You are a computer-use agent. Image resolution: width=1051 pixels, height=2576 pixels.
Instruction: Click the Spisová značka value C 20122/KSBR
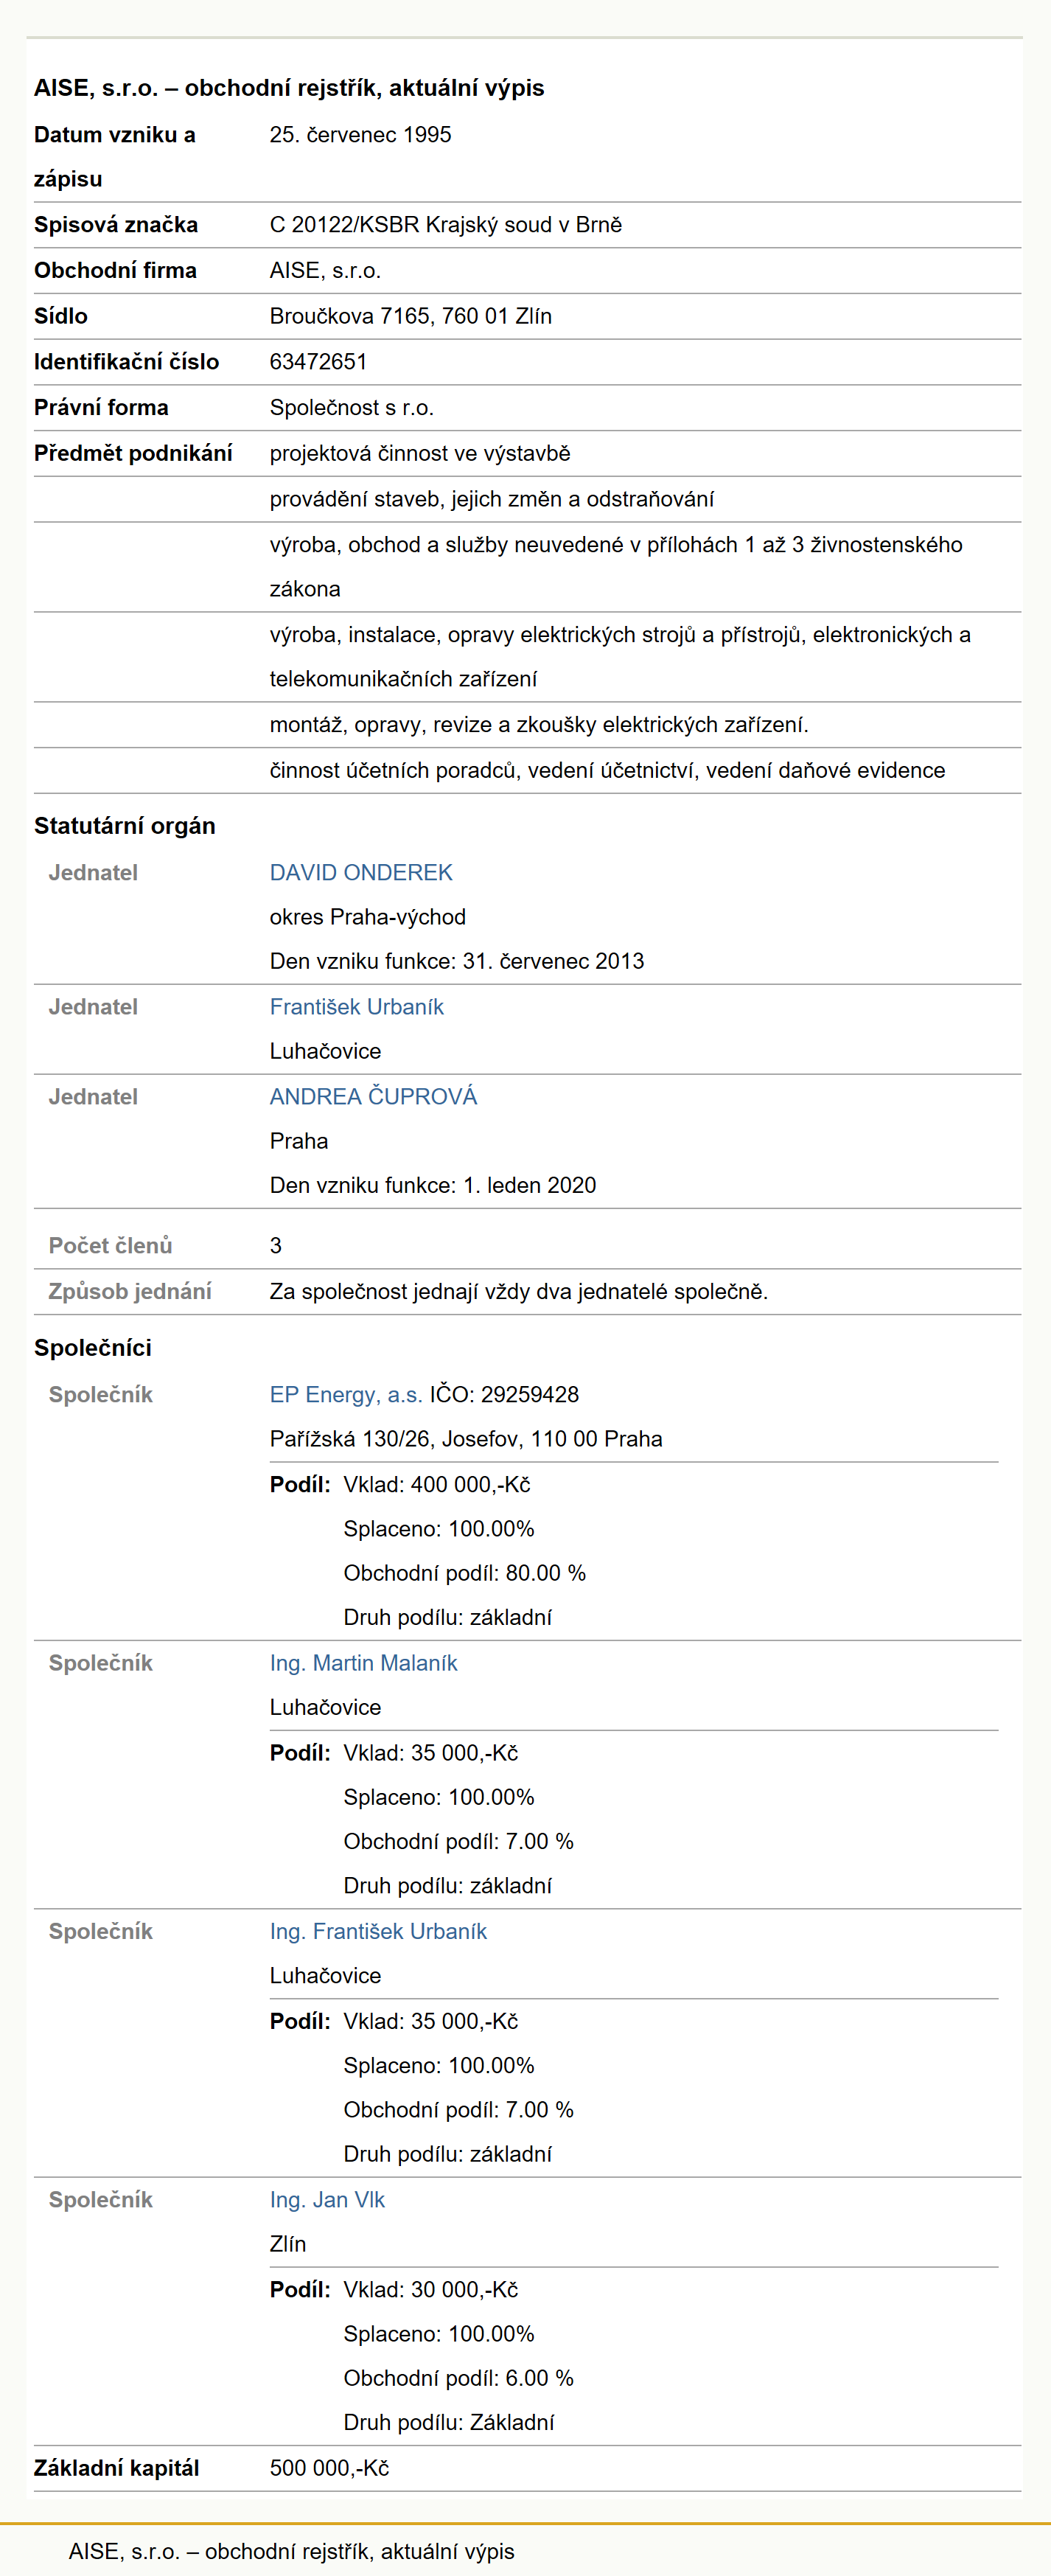[x=445, y=224]
